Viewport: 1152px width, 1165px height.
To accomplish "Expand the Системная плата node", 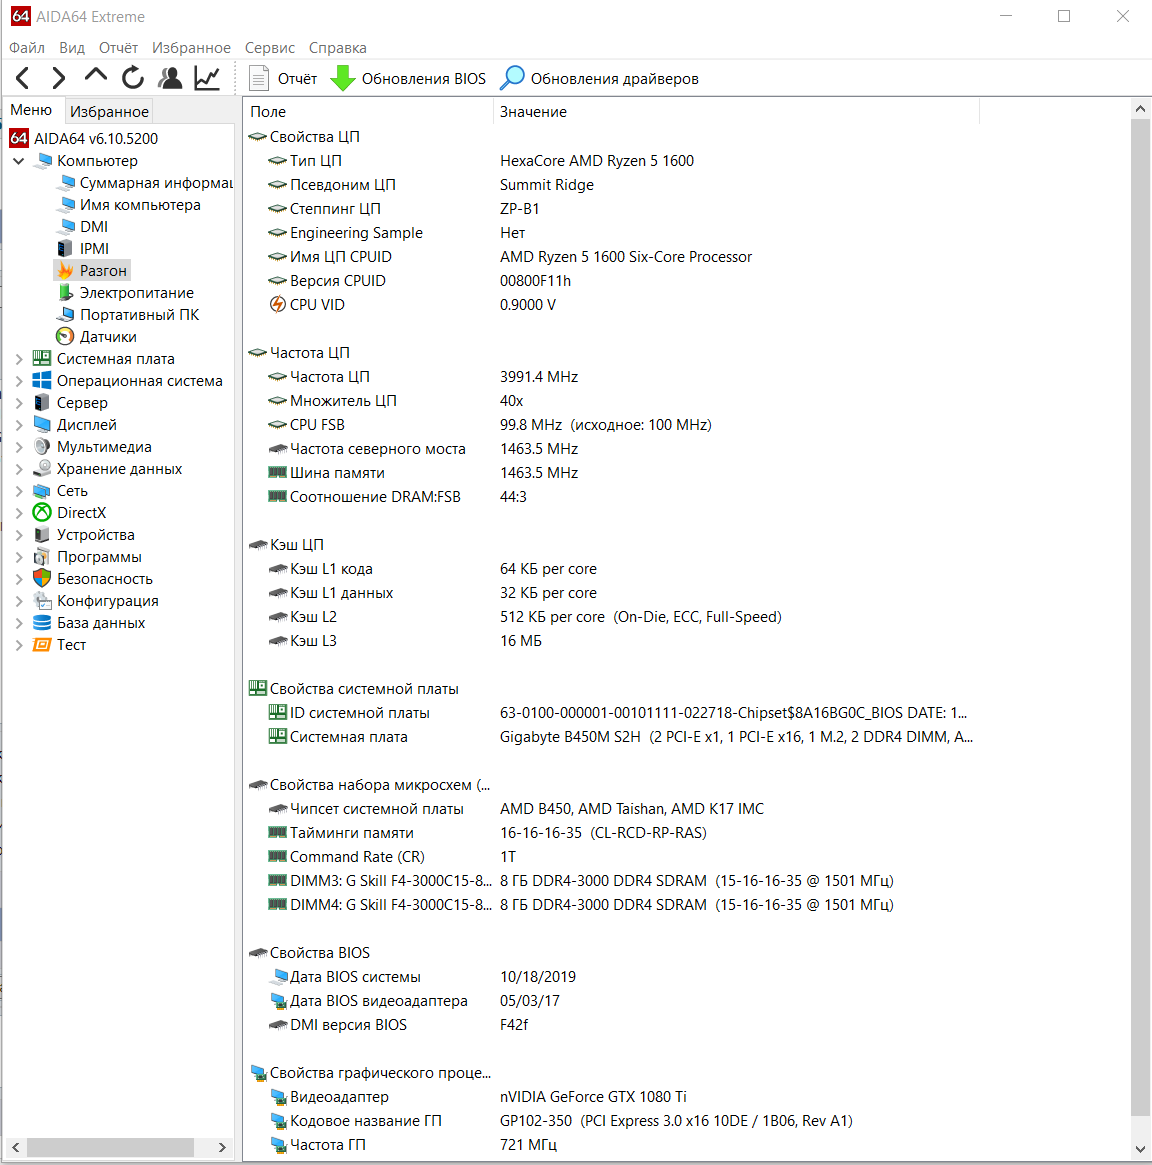I will pyautogui.click(x=19, y=359).
